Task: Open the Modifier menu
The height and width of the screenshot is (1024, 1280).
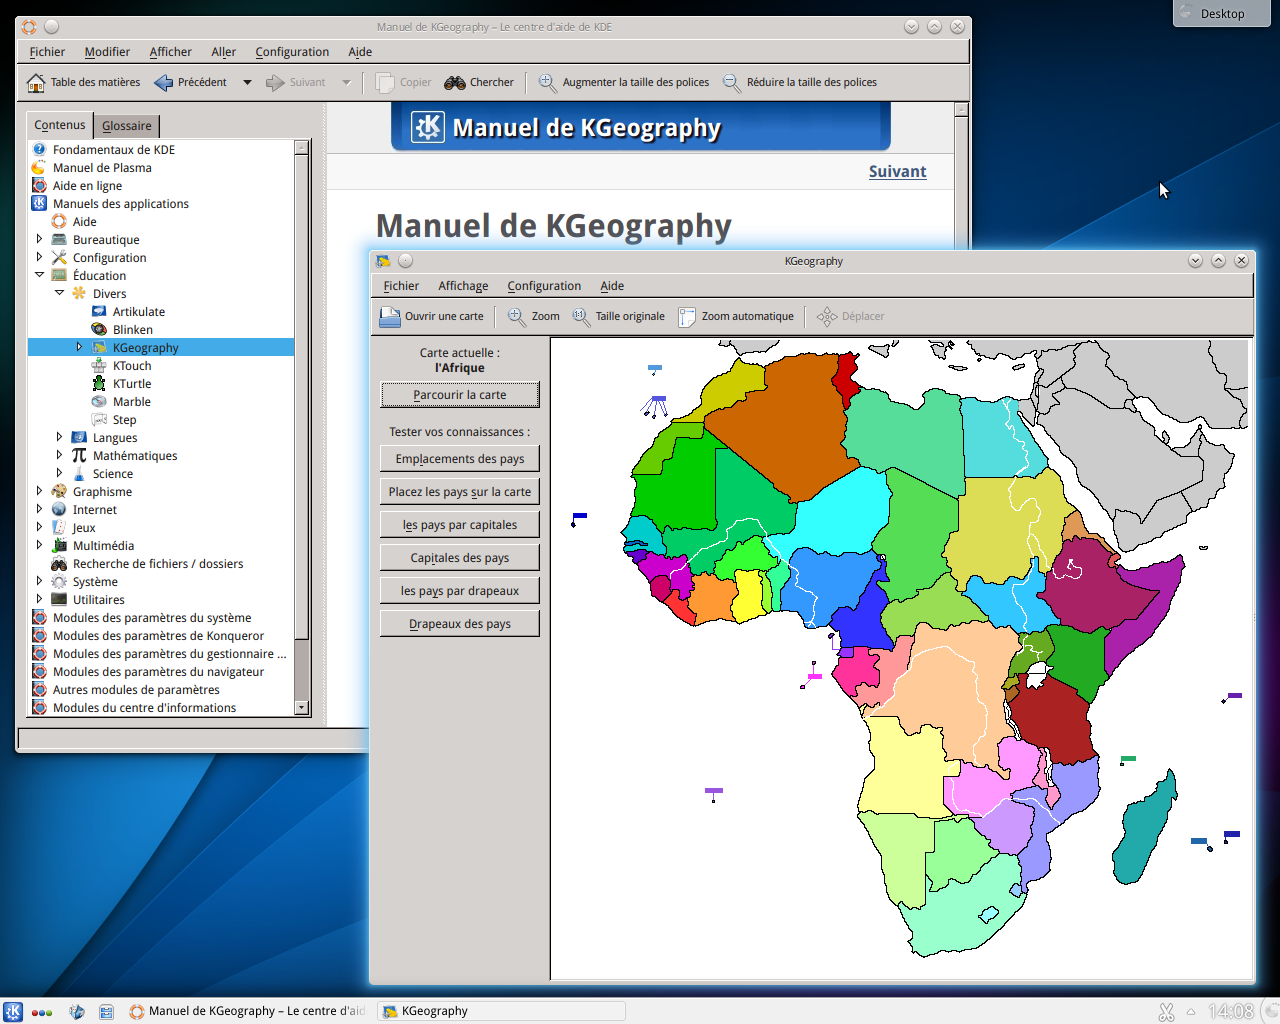Action: click(x=107, y=52)
